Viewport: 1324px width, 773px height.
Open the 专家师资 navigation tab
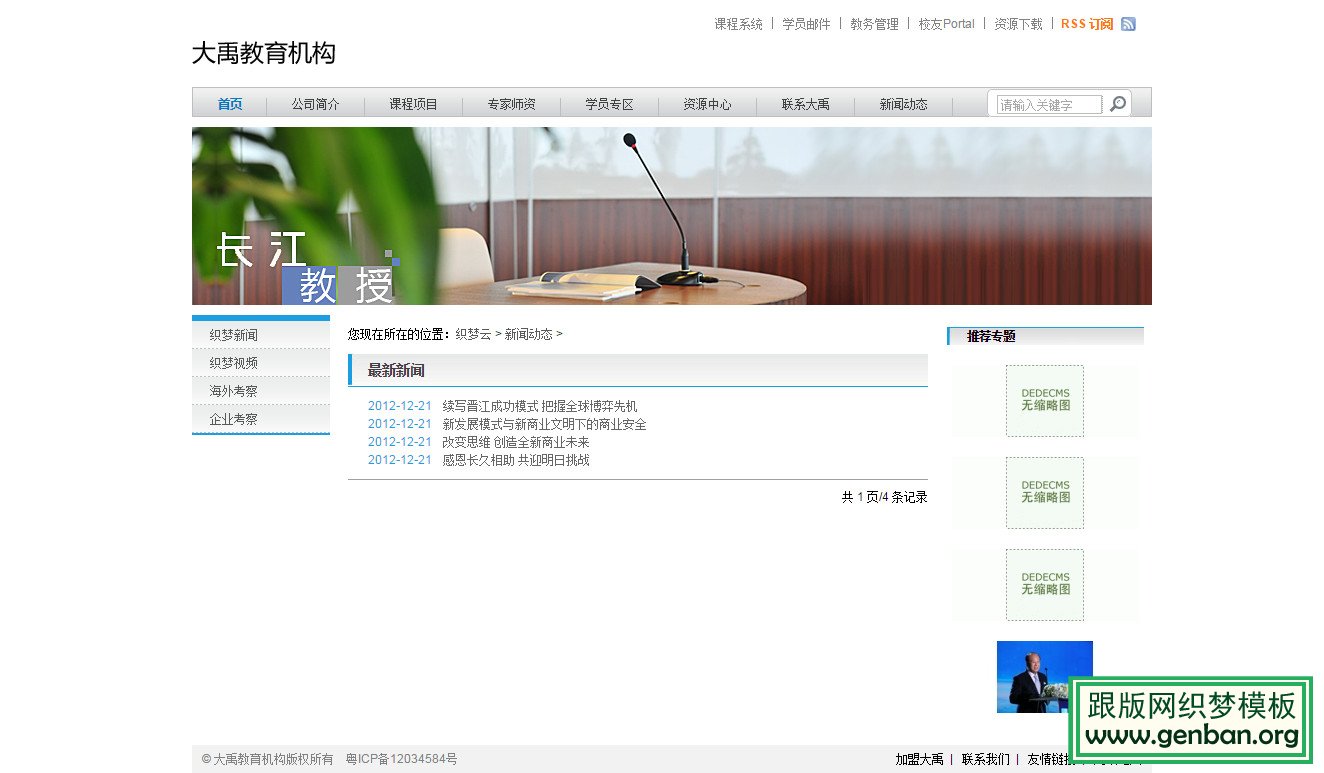[x=512, y=103]
